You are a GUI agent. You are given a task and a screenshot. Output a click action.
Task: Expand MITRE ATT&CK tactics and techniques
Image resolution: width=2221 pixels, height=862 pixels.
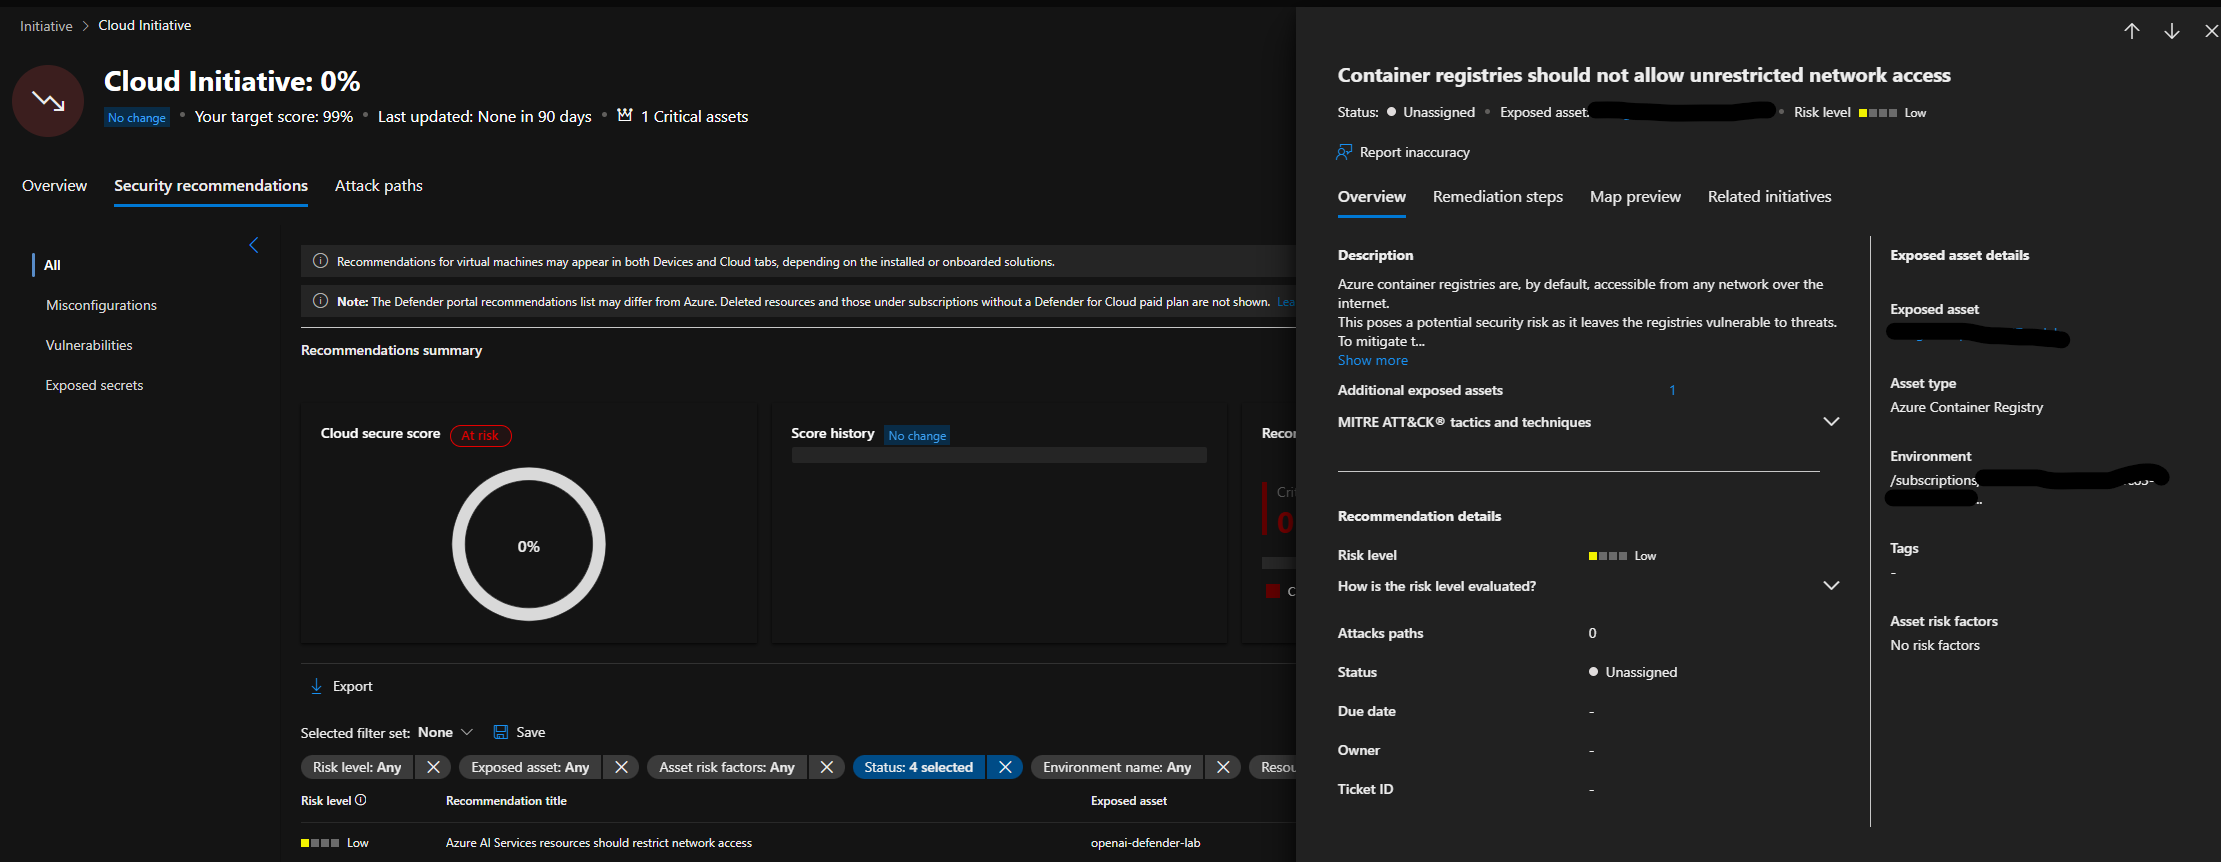[1830, 422]
